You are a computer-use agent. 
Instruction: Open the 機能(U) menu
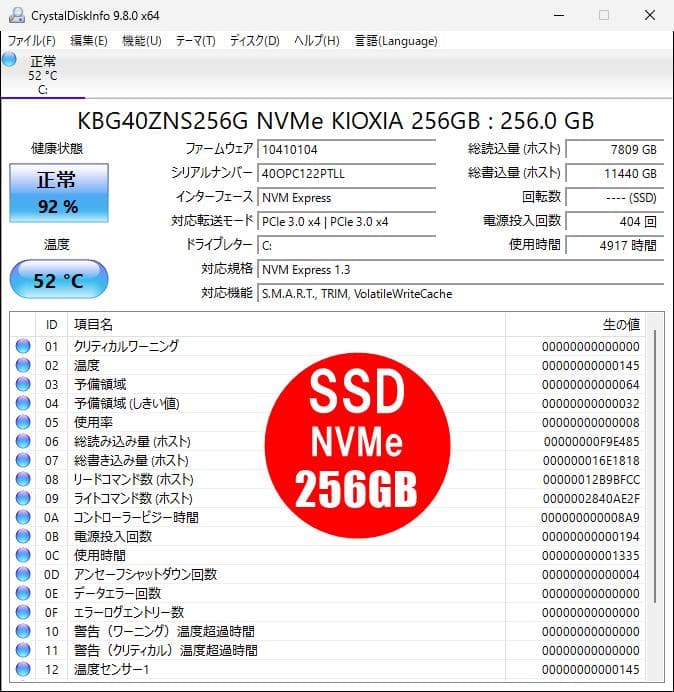point(142,41)
